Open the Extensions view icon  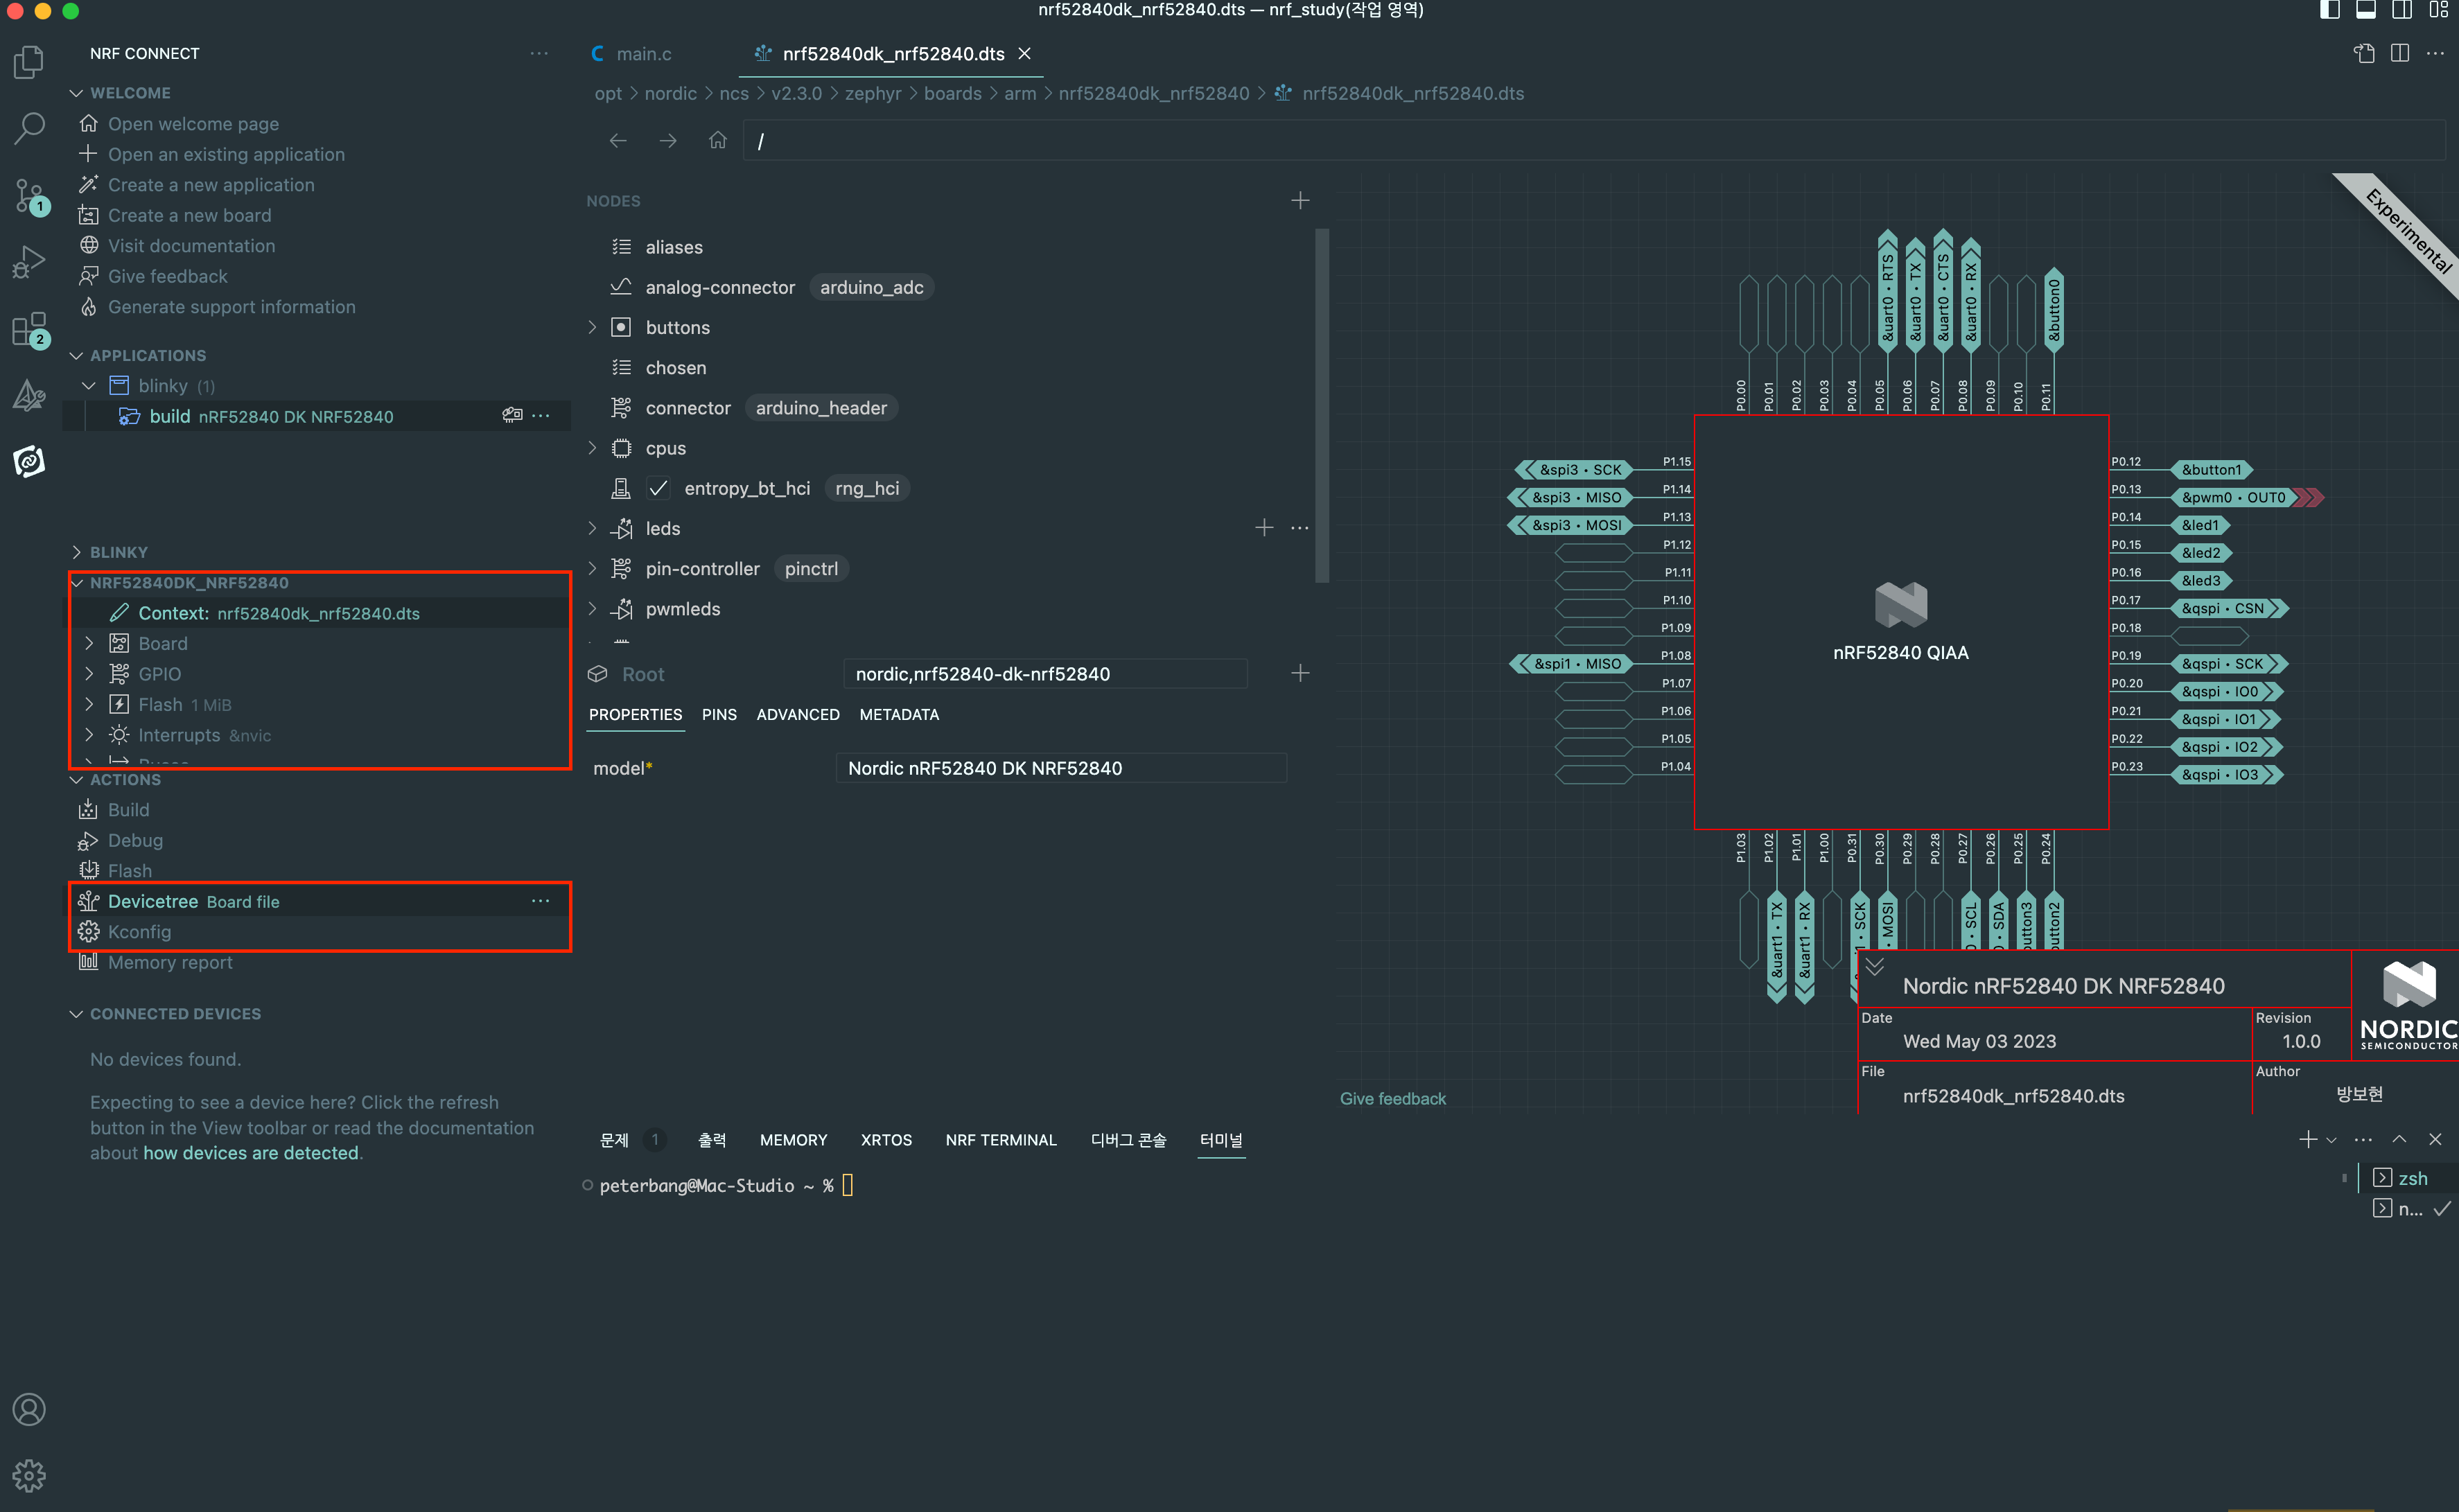(x=29, y=329)
